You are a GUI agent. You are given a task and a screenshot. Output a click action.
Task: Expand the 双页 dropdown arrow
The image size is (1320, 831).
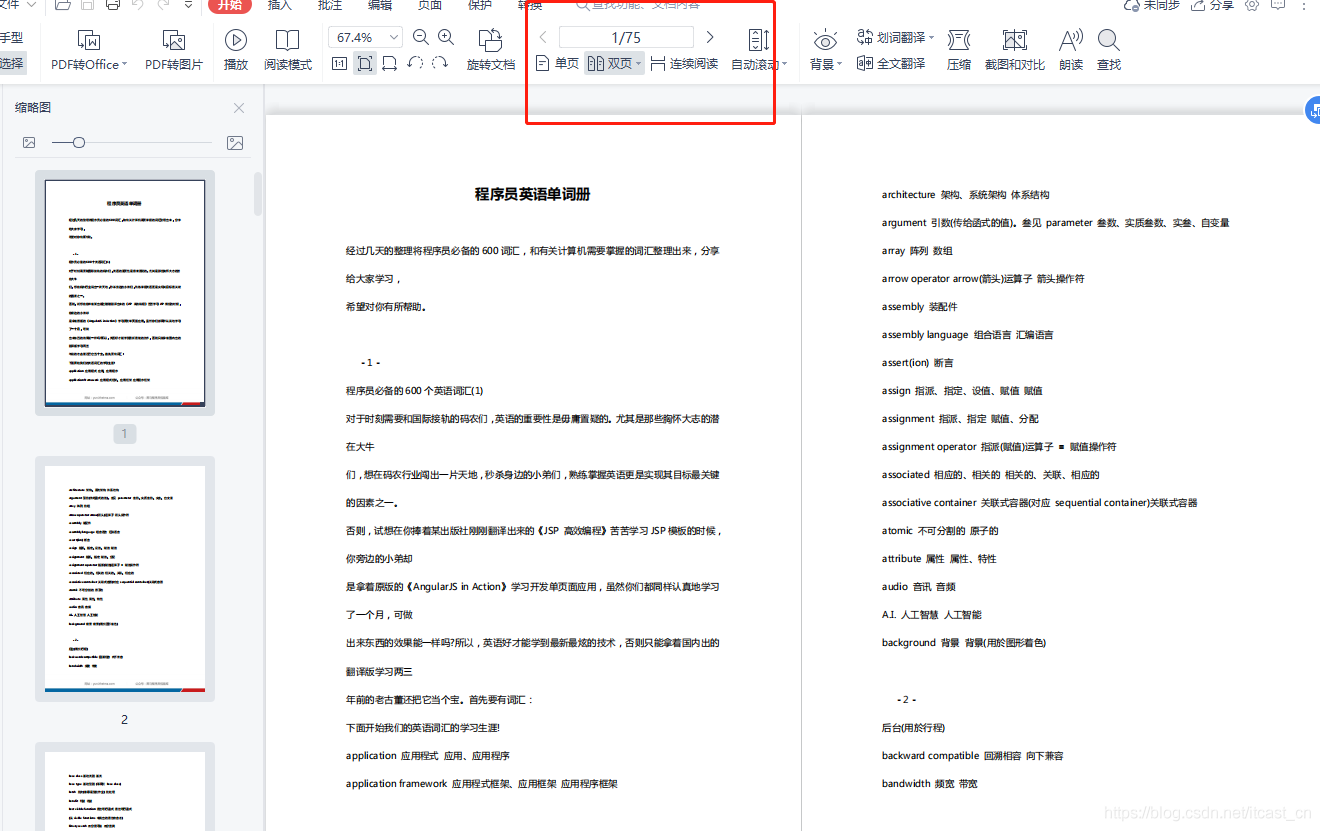coord(638,65)
